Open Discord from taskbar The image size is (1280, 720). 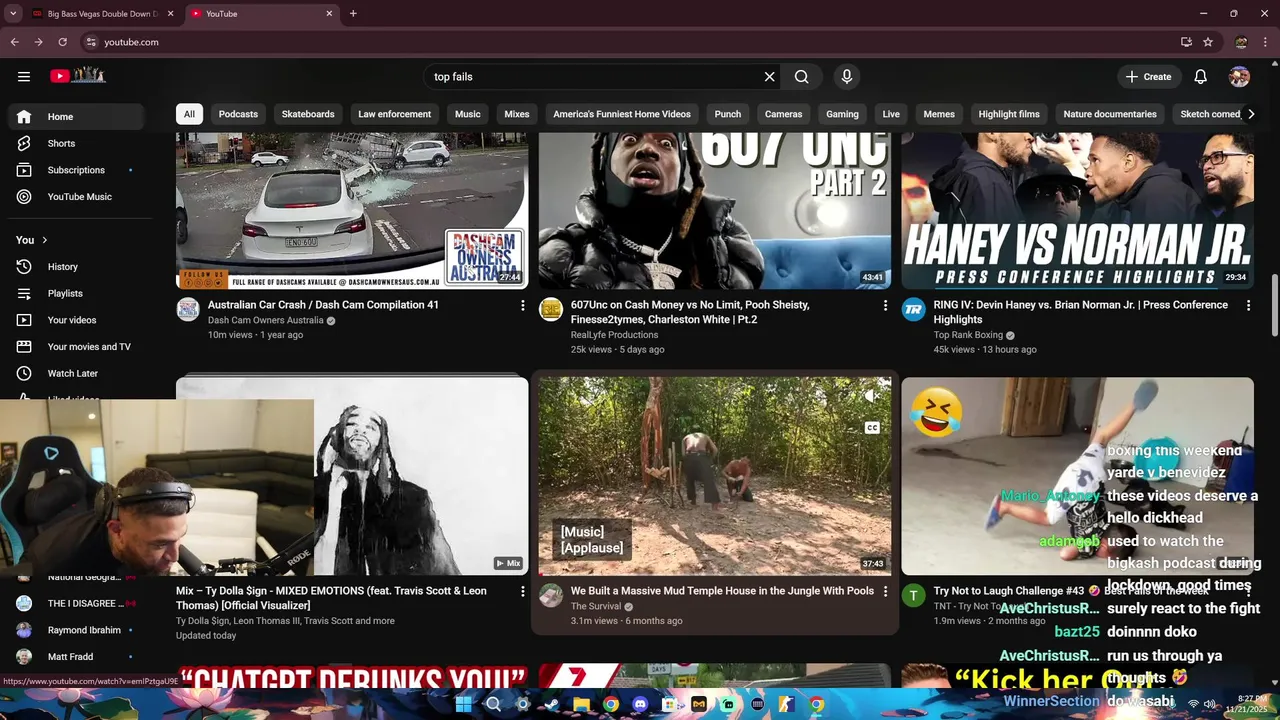coord(640,704)
